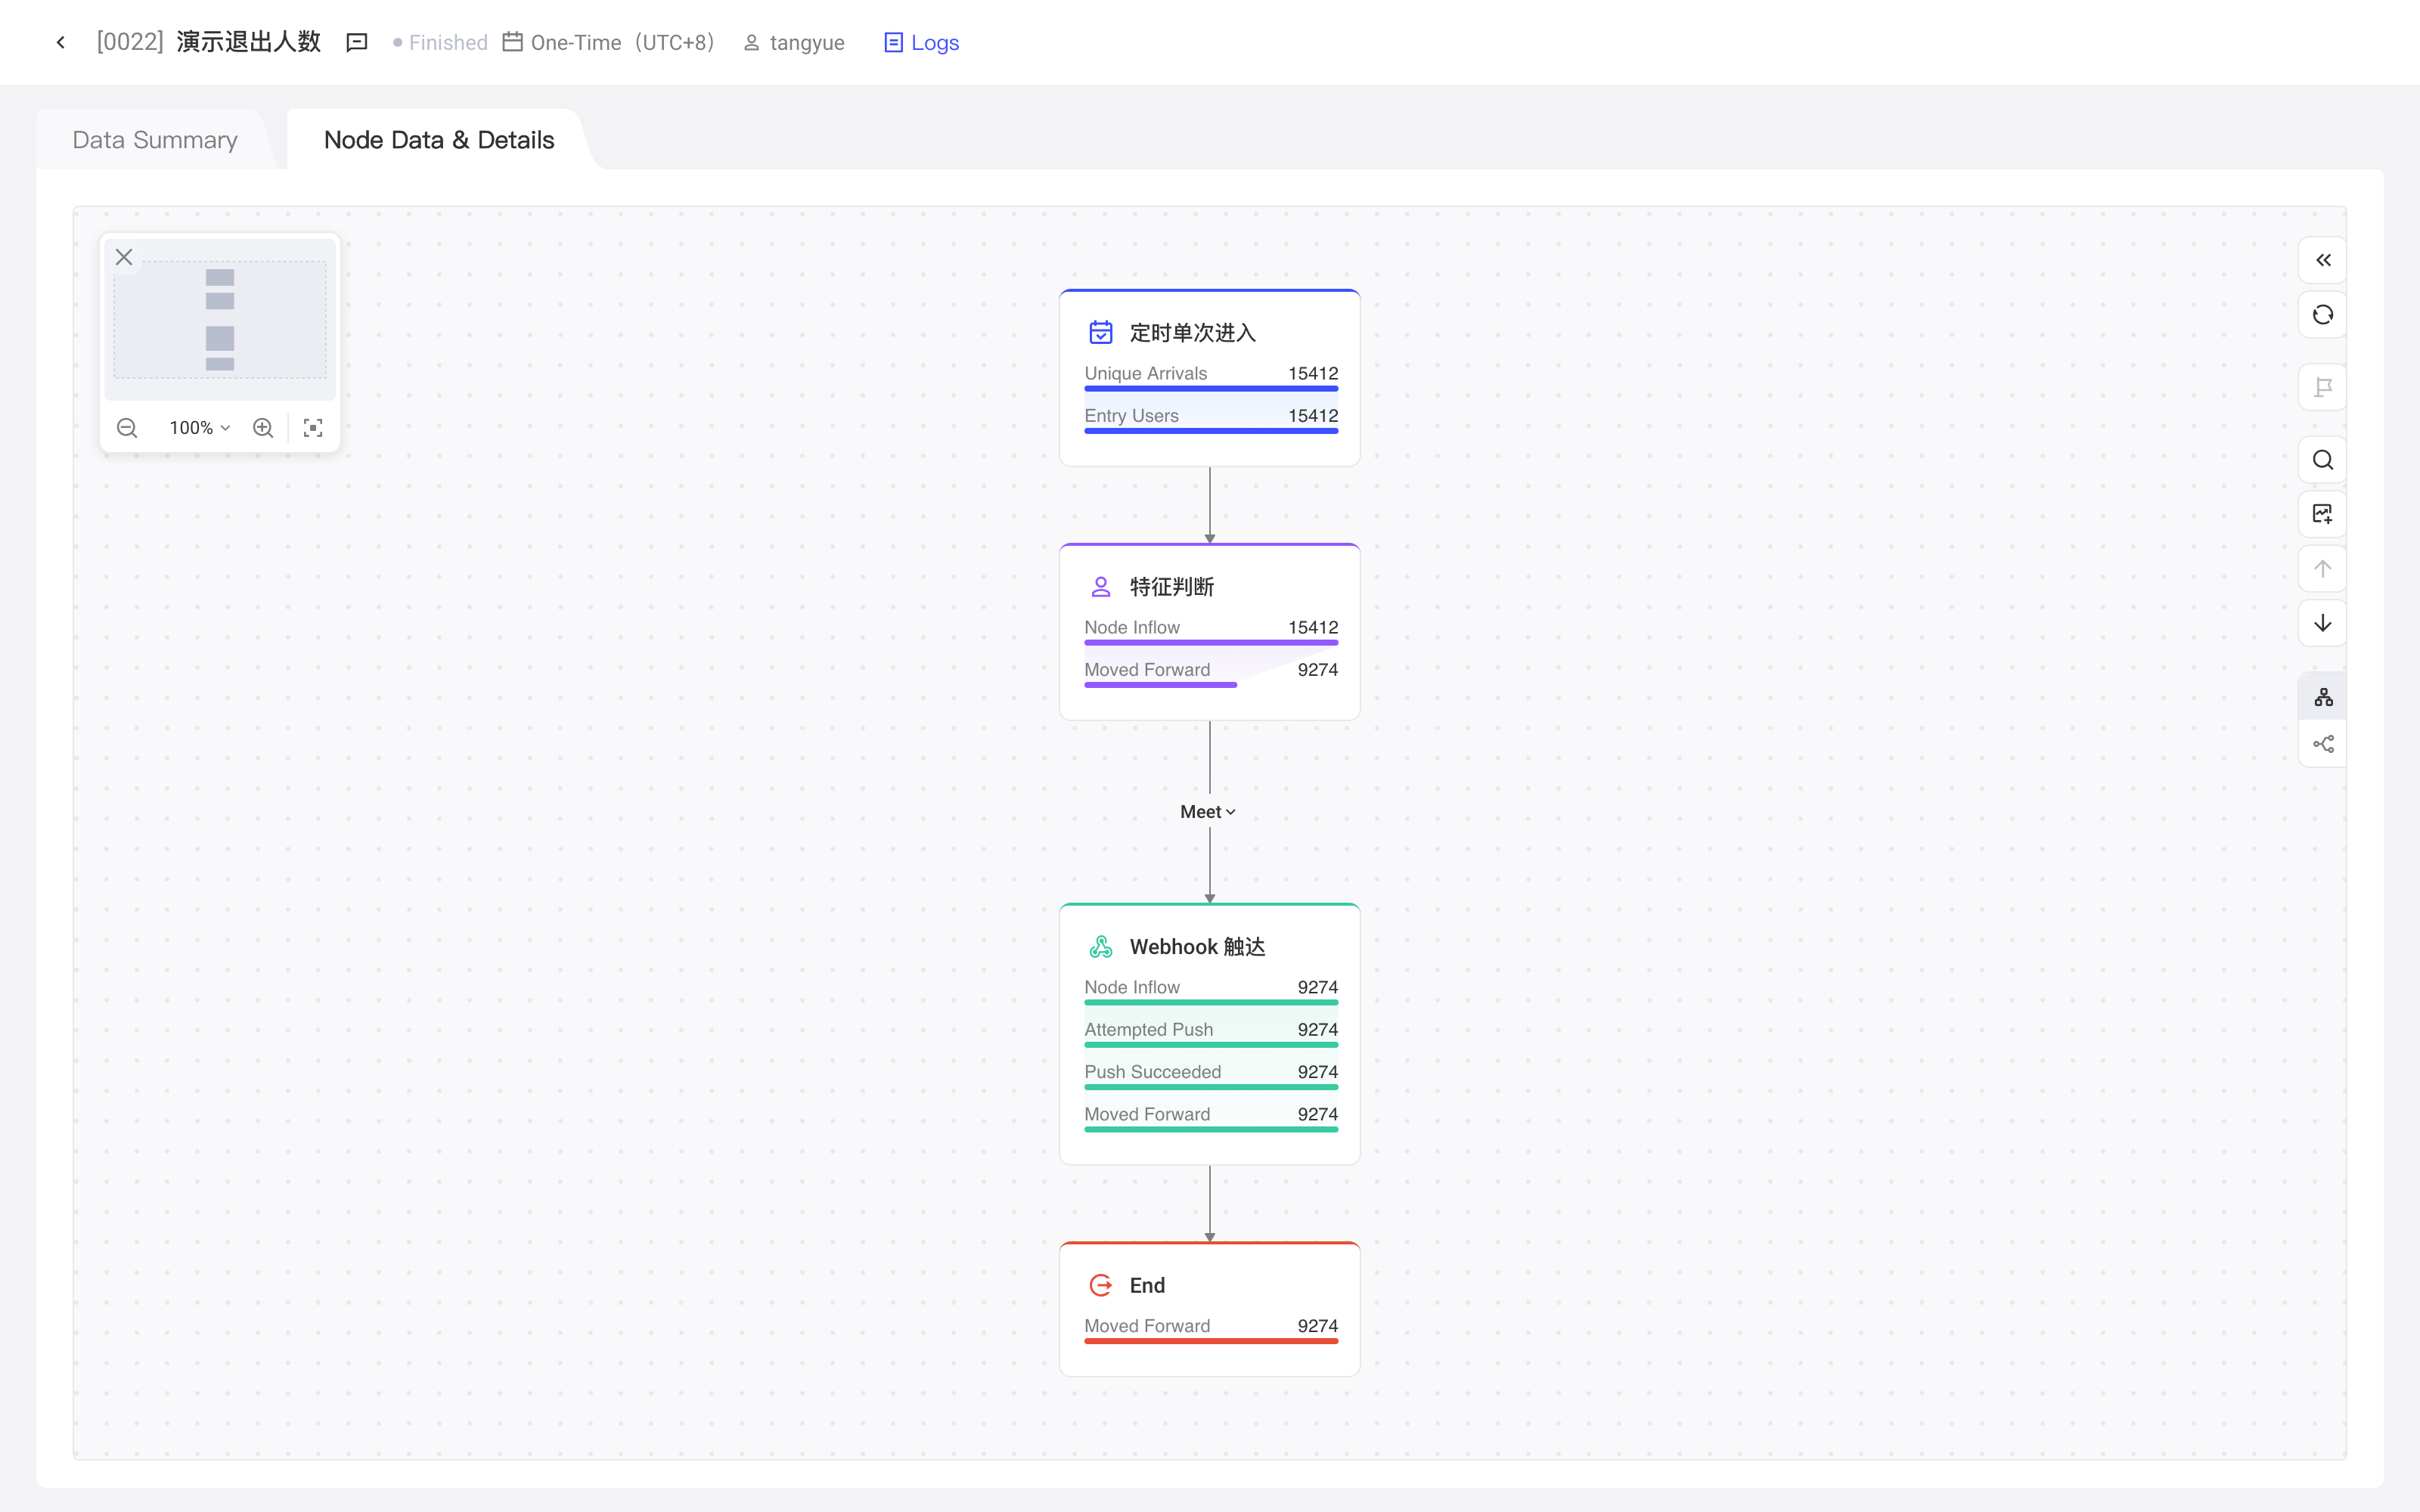Click the exit icon on End node
The height and width of the screenshot is (1512, 2420).
[1100, 1285]
